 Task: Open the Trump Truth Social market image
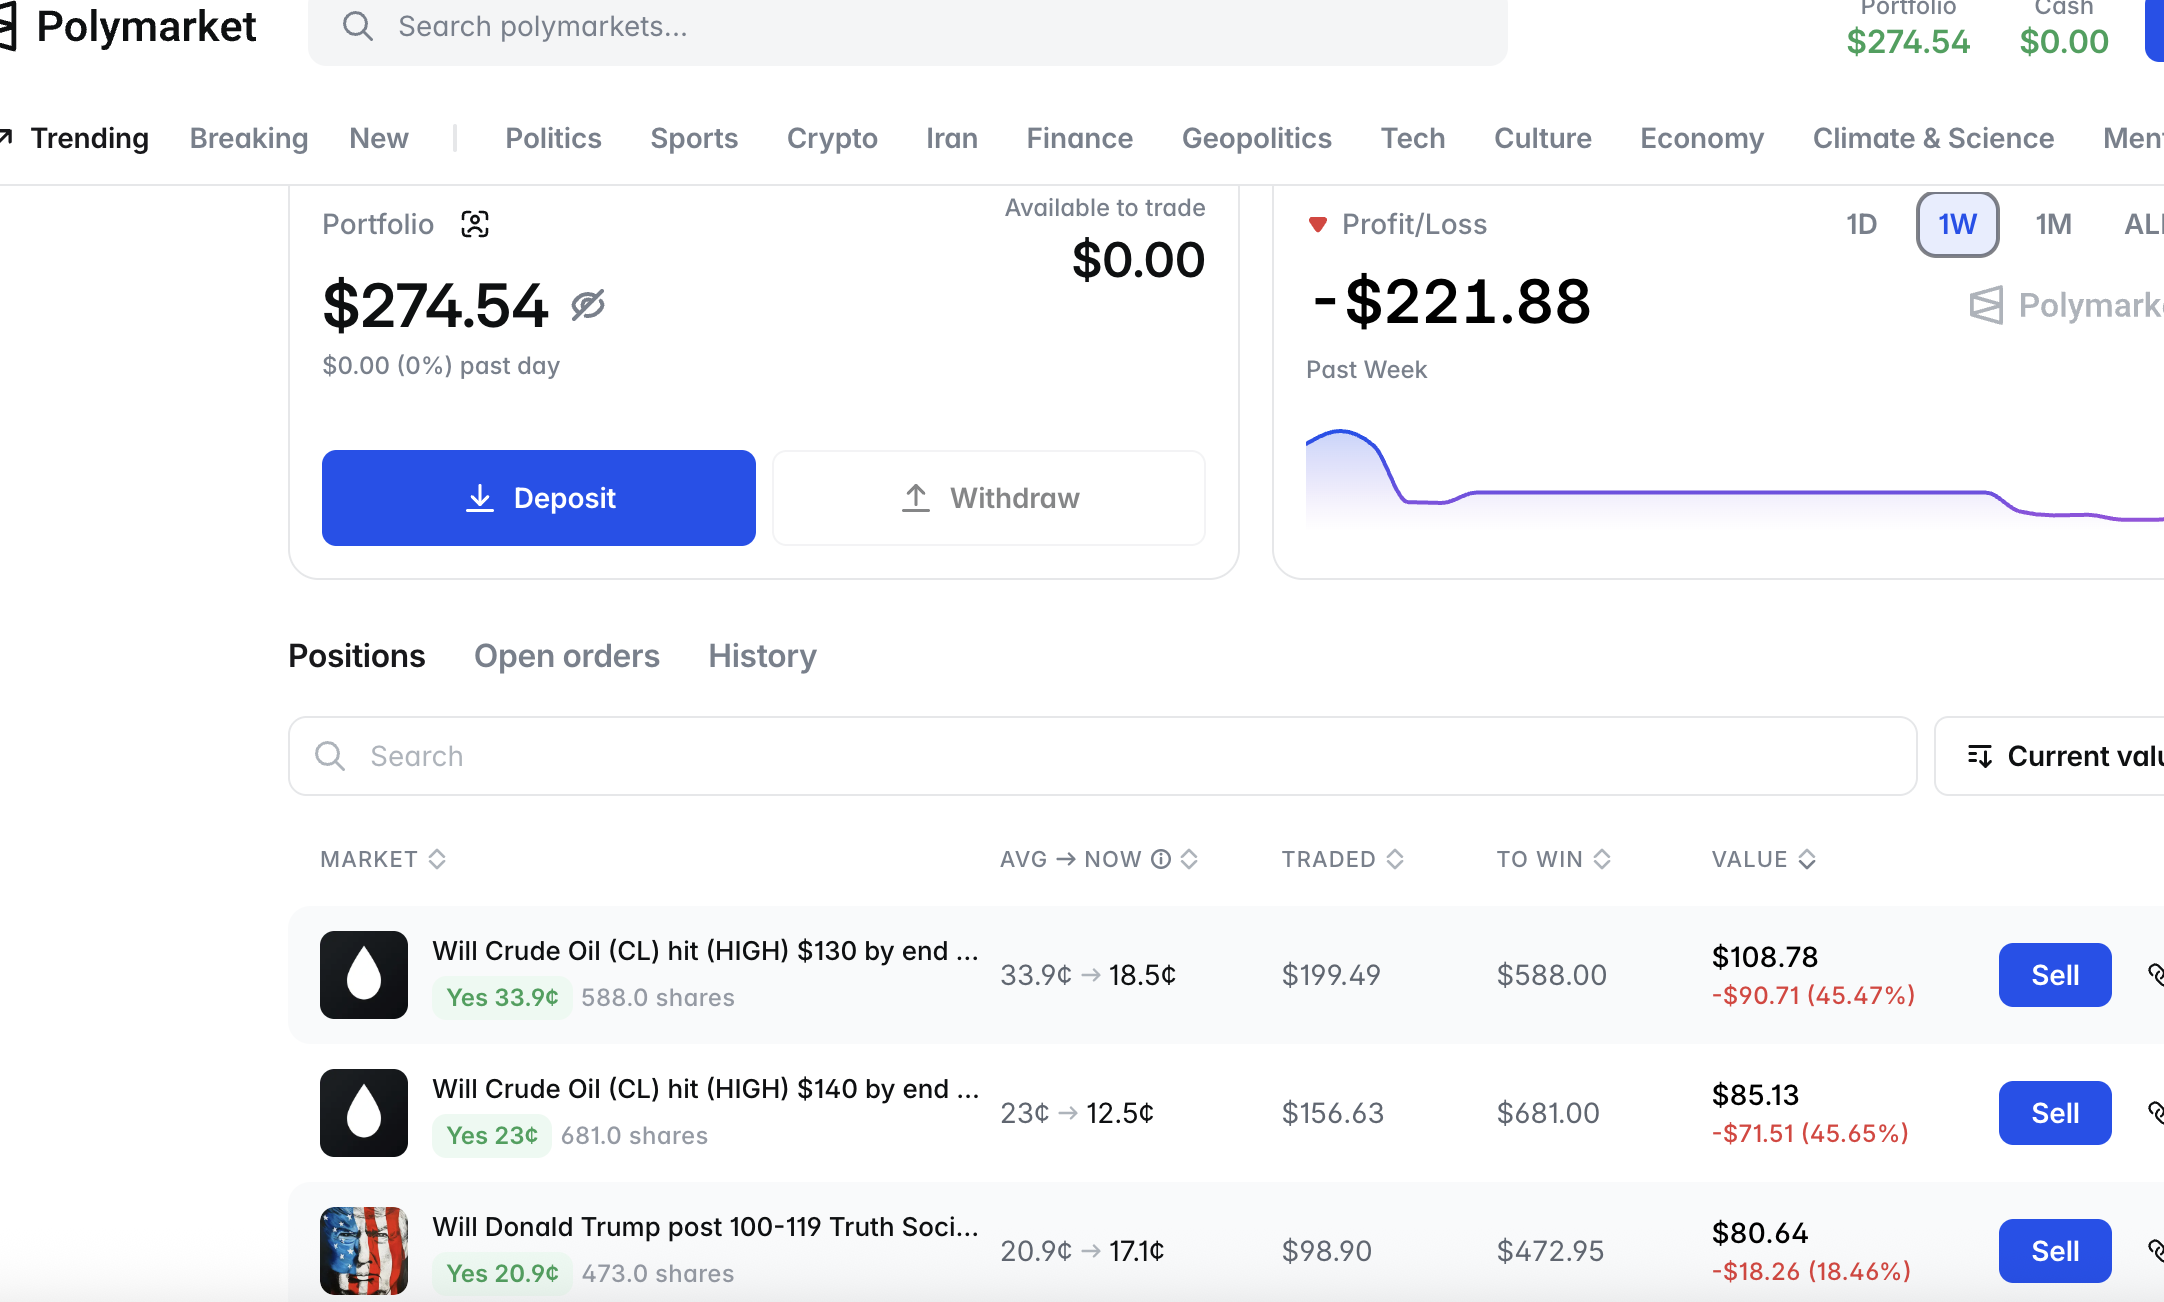point(364,1250)
